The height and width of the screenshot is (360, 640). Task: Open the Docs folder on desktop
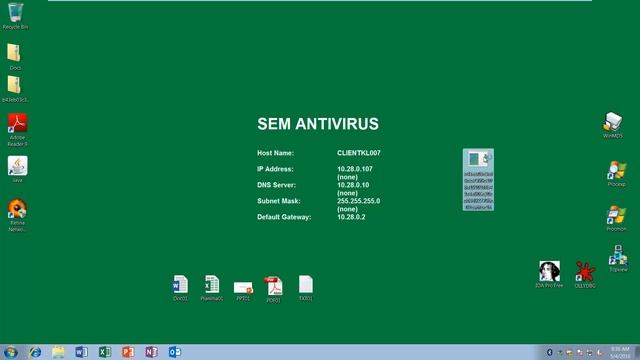pyautogui.click(x=14, y=57)
